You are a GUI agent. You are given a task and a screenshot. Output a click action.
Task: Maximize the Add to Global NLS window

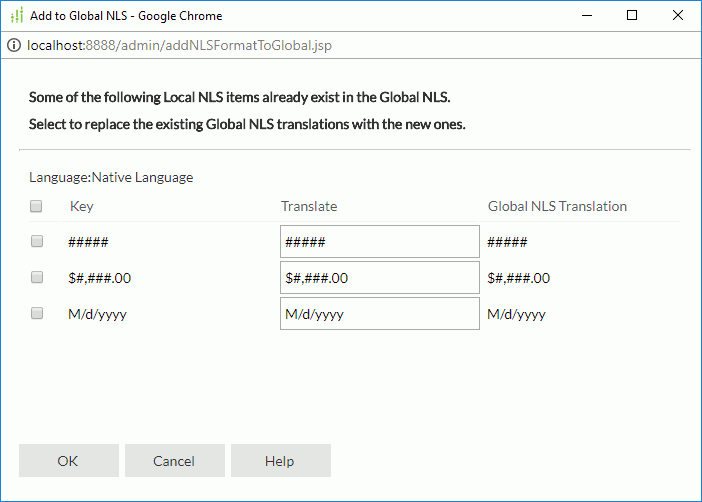click(x=632, y=16)
